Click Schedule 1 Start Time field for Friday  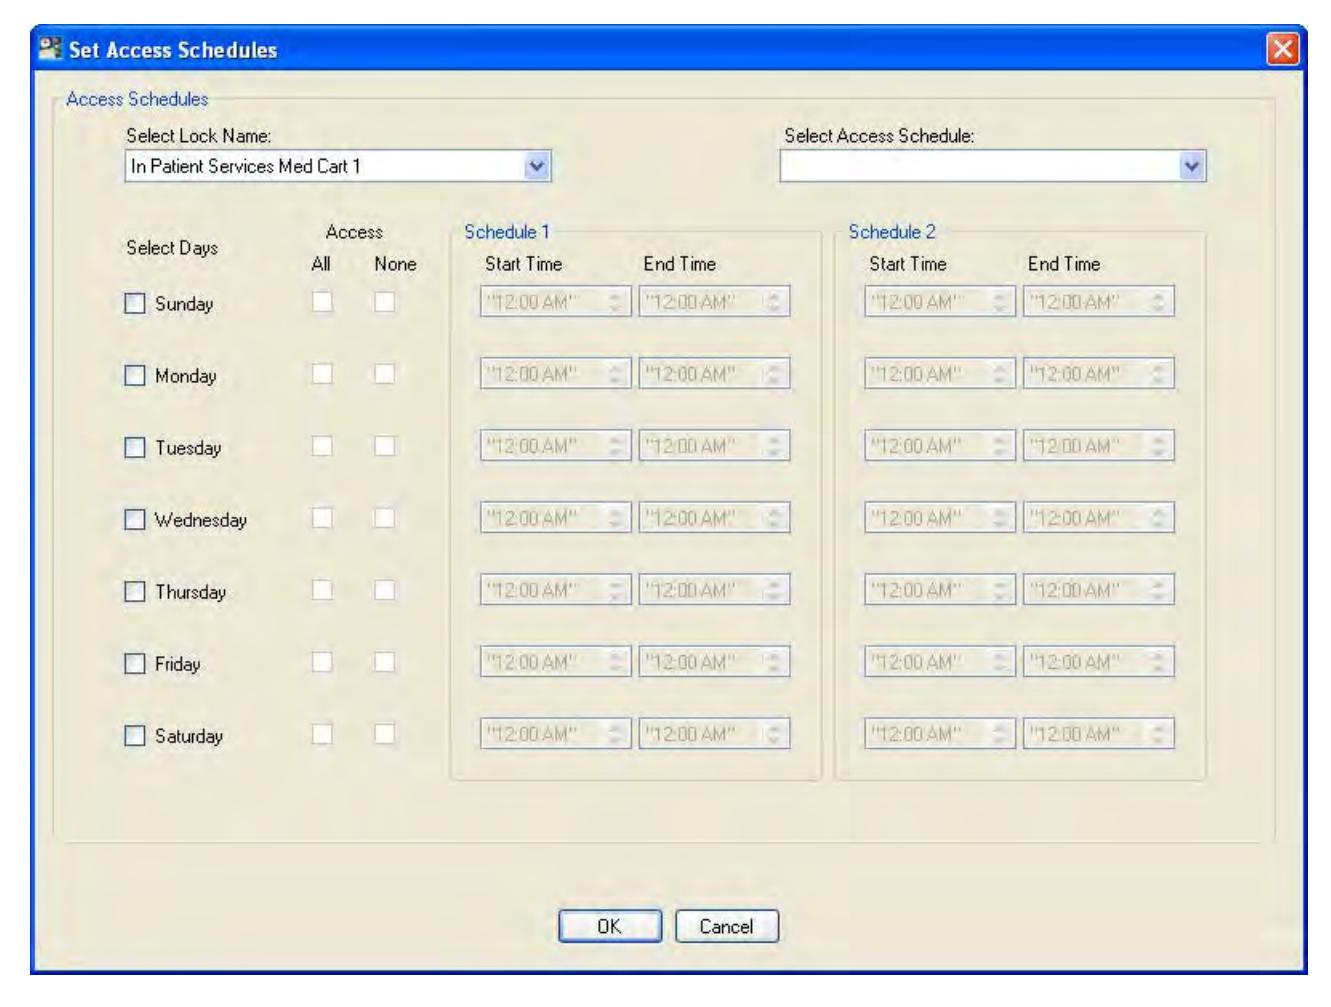click(555, 662)
